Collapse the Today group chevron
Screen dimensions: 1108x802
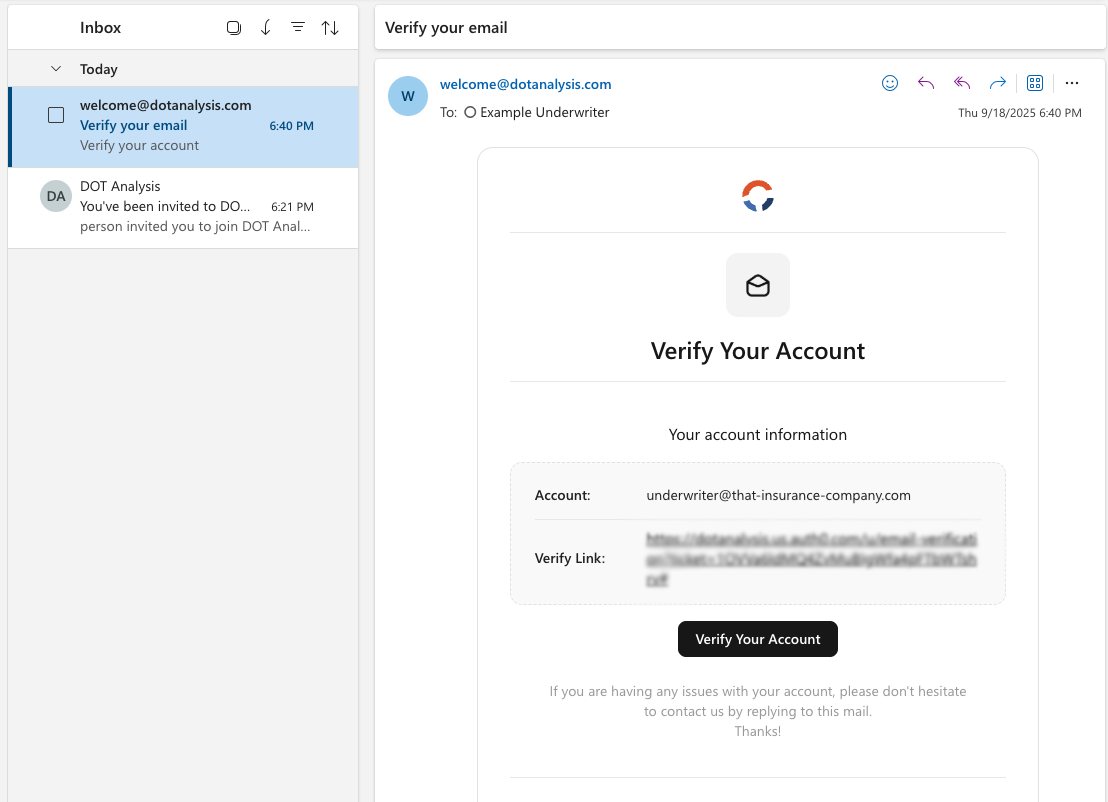pos(56,69)
